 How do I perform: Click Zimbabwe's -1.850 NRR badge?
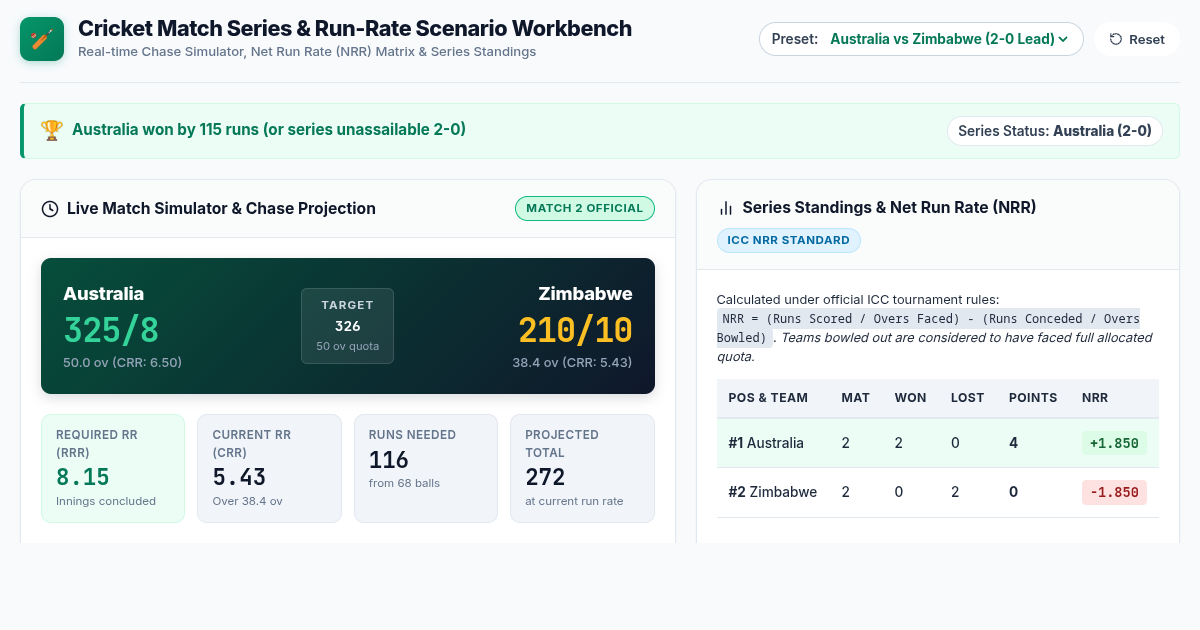pos(1114,492)
